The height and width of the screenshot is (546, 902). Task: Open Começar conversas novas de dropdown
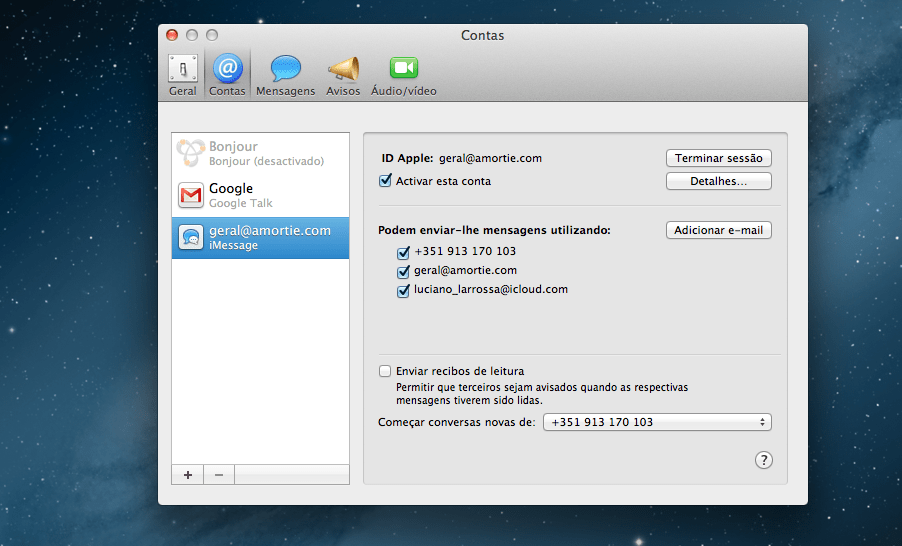point(657,422)
